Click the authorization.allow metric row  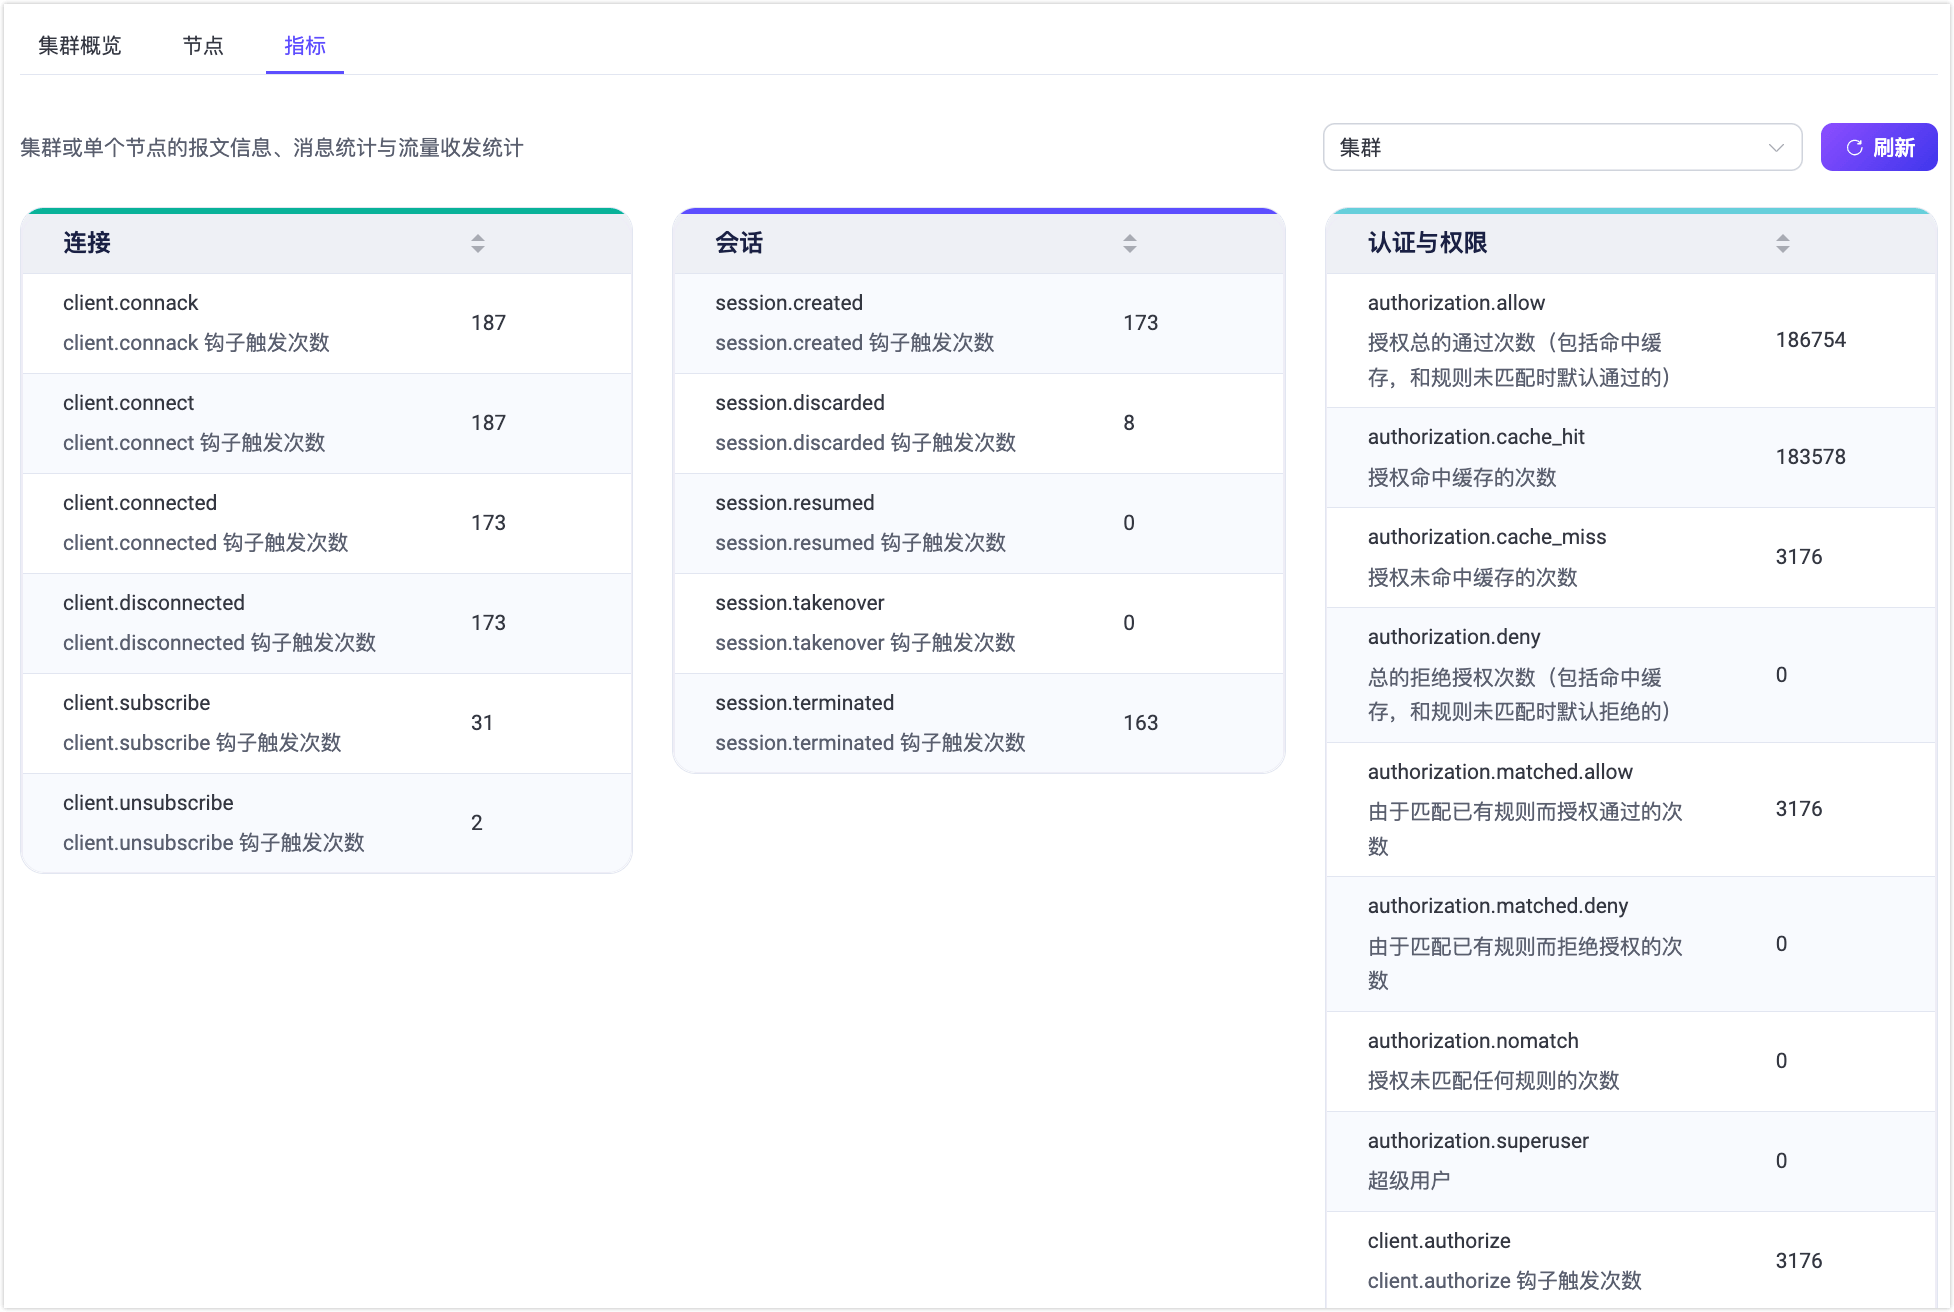pyautogui.click(x=1630, y=340)
